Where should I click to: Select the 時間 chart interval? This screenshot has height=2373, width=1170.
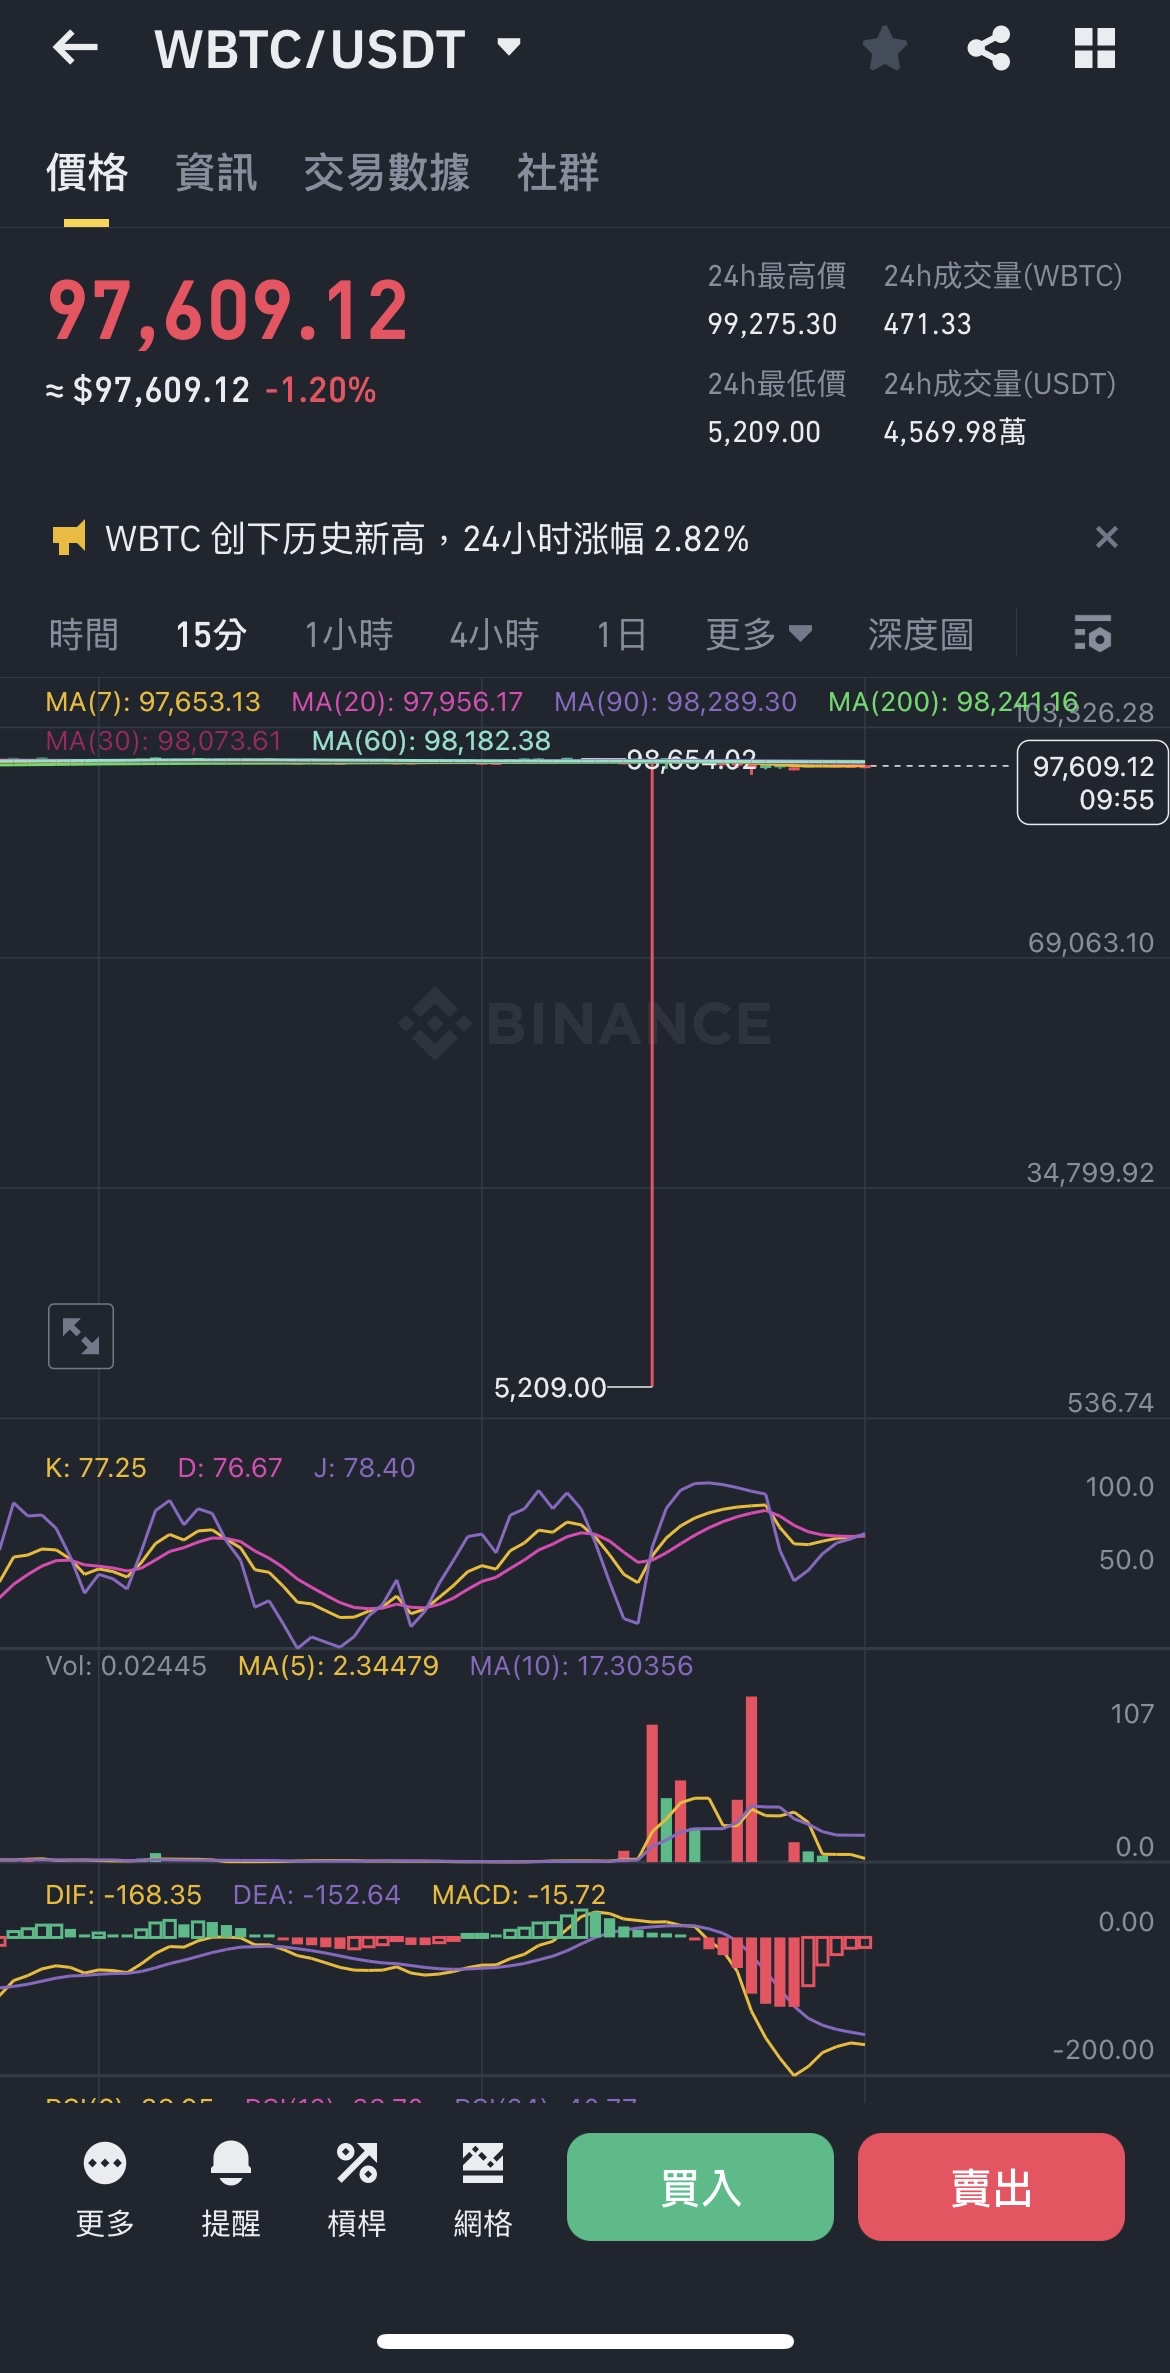[84, 634]
